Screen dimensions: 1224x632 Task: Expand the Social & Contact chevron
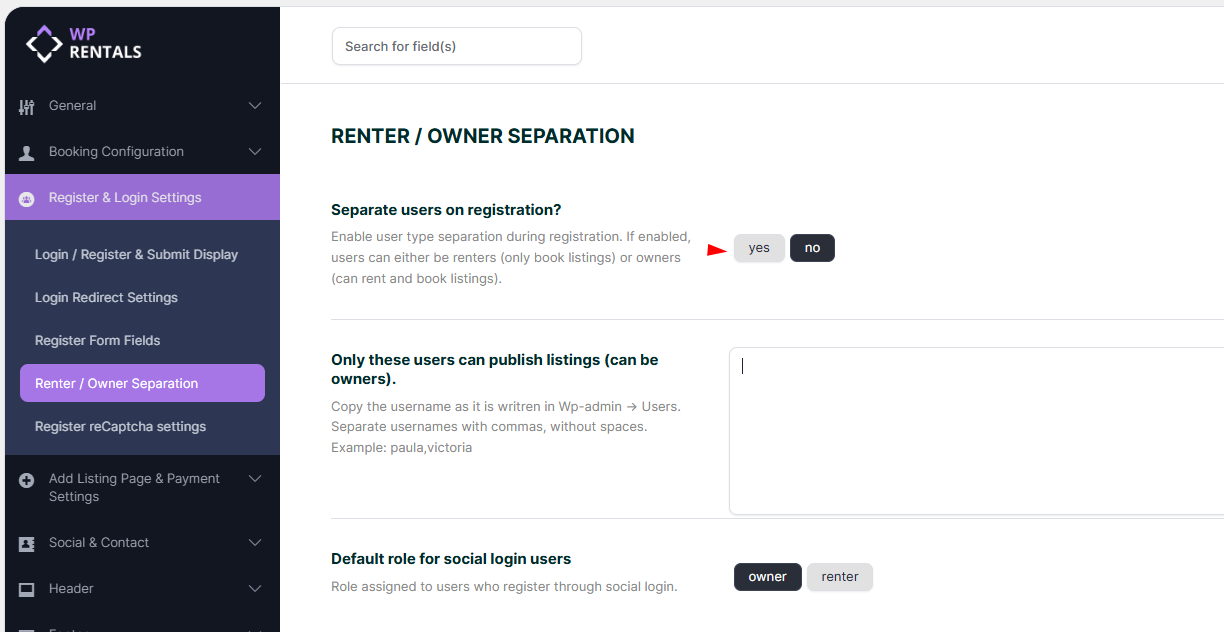click(255, 543)
